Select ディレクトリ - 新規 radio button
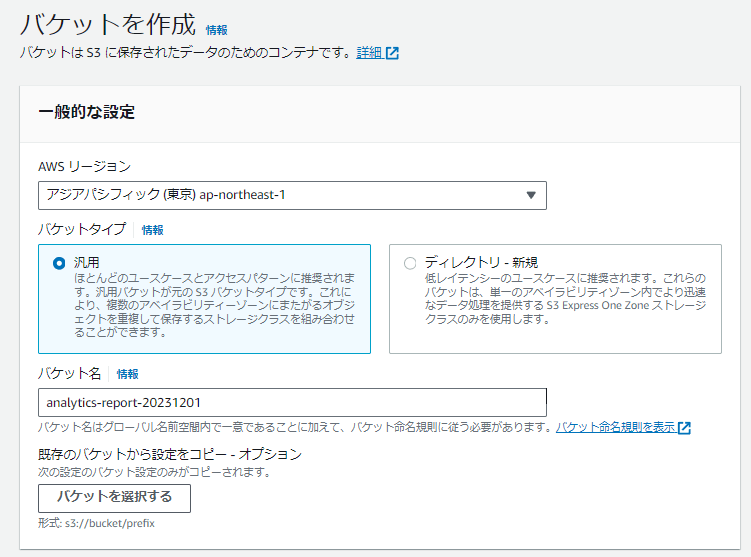The height and width of the screenshot is (557, 751). [x=410, y=263]
